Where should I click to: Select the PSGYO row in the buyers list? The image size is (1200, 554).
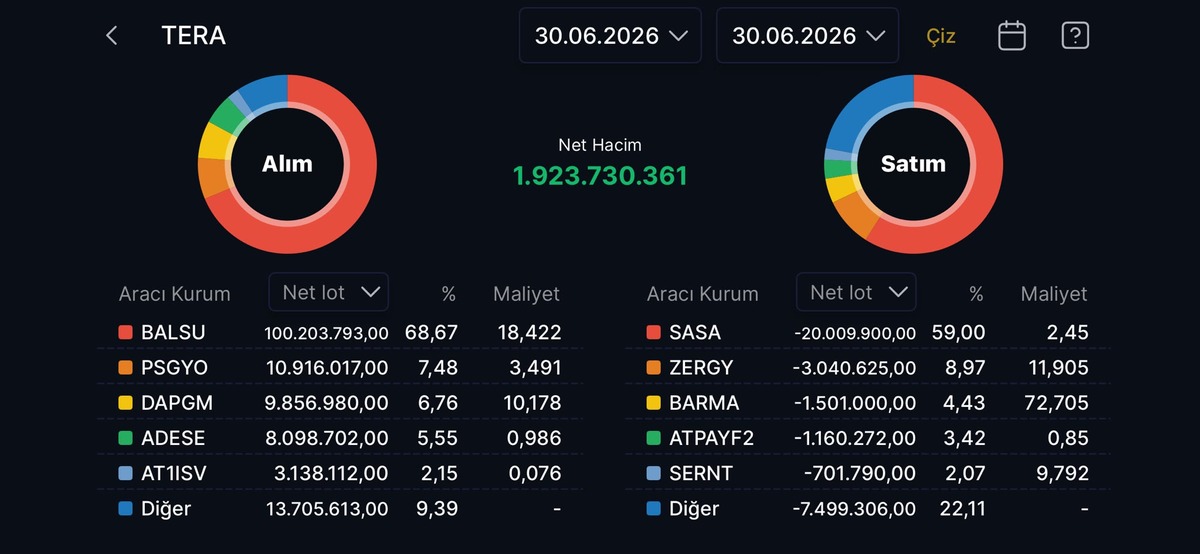[340, 368]
